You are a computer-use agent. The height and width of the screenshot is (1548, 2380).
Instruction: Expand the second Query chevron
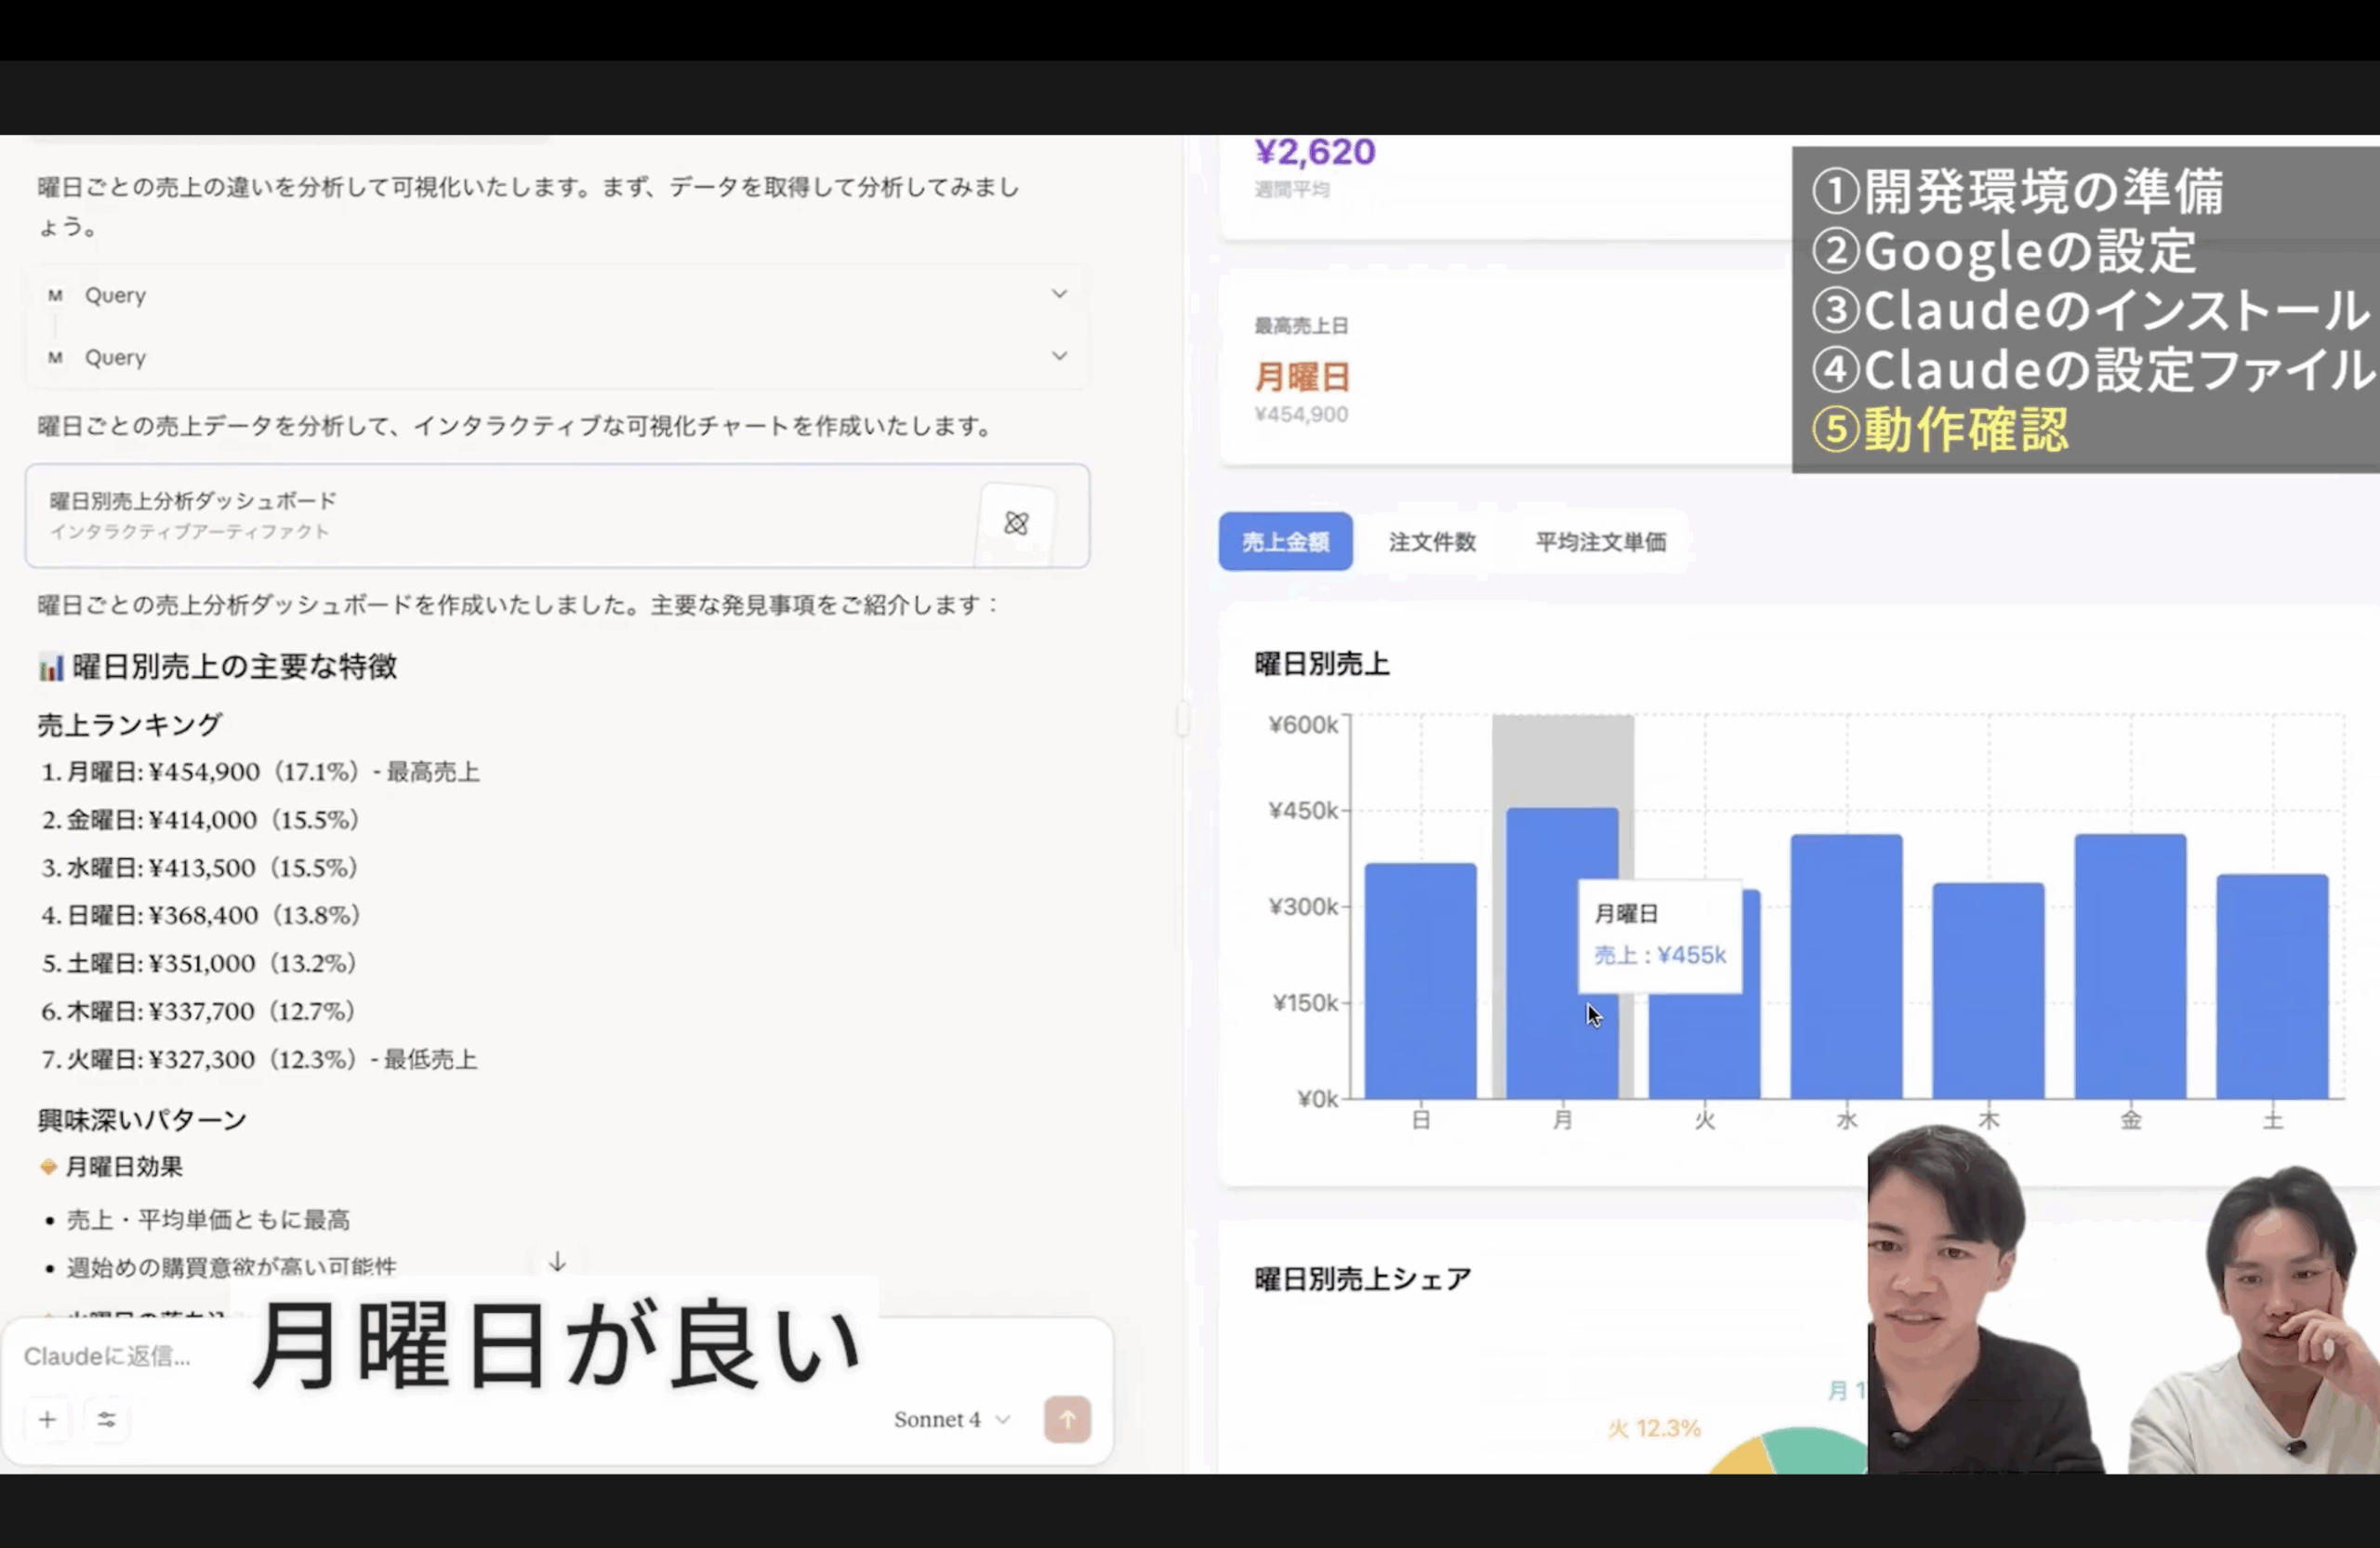(x=1059, y=356)
